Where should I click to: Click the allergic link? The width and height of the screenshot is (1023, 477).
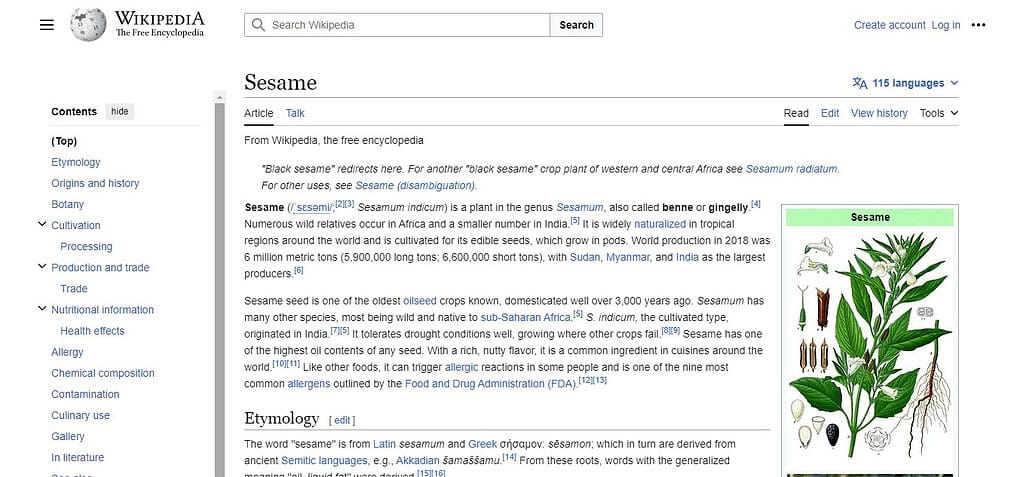pos(461,367)
